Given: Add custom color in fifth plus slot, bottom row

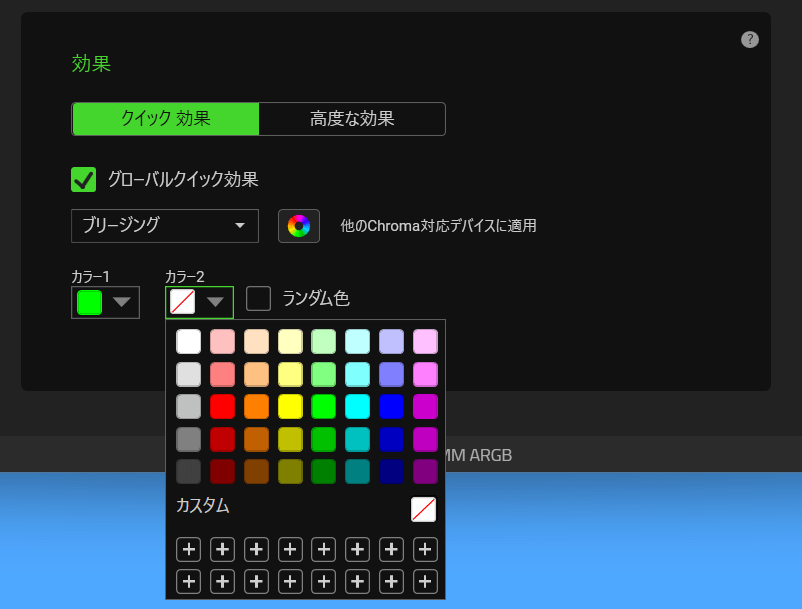Looking at the screenshot, I should click(324, 581).
